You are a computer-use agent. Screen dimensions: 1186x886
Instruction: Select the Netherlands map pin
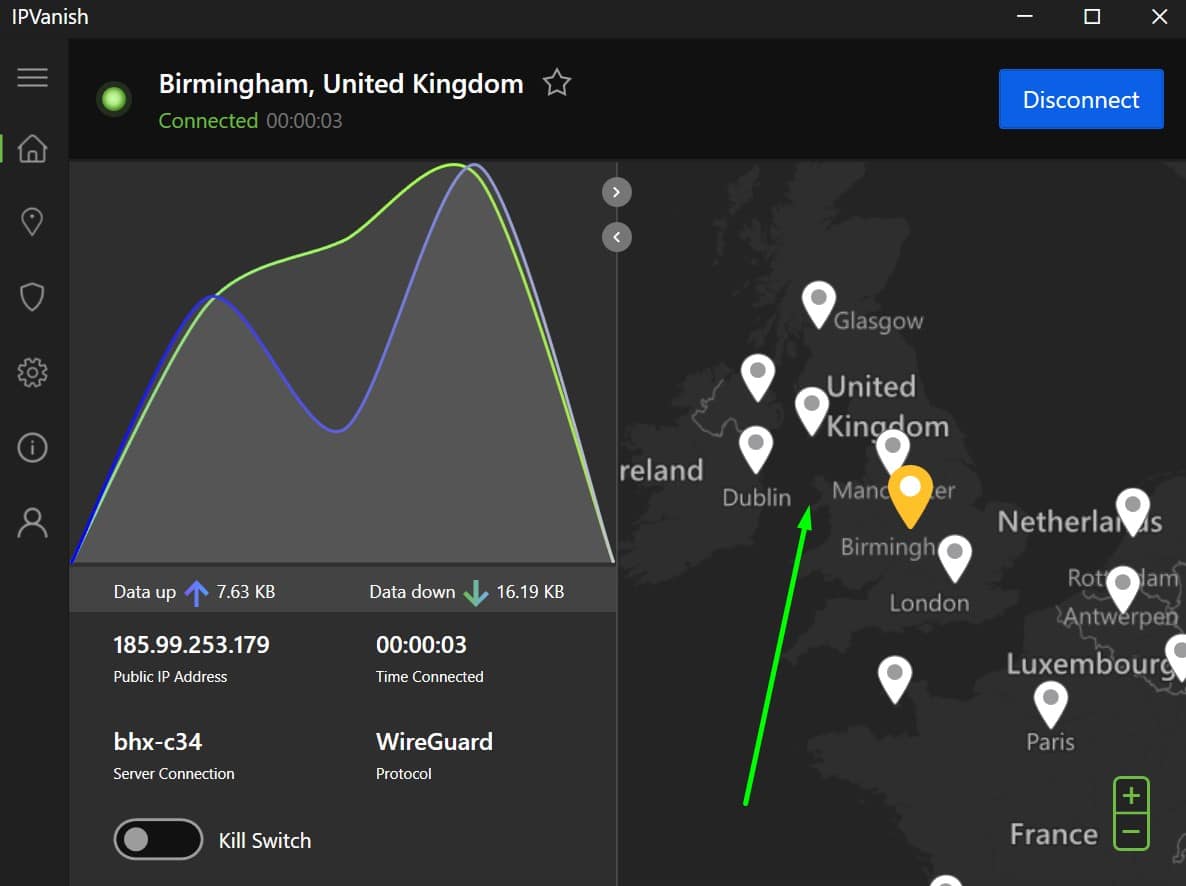pyautogui.click(x=1132, y=511)
